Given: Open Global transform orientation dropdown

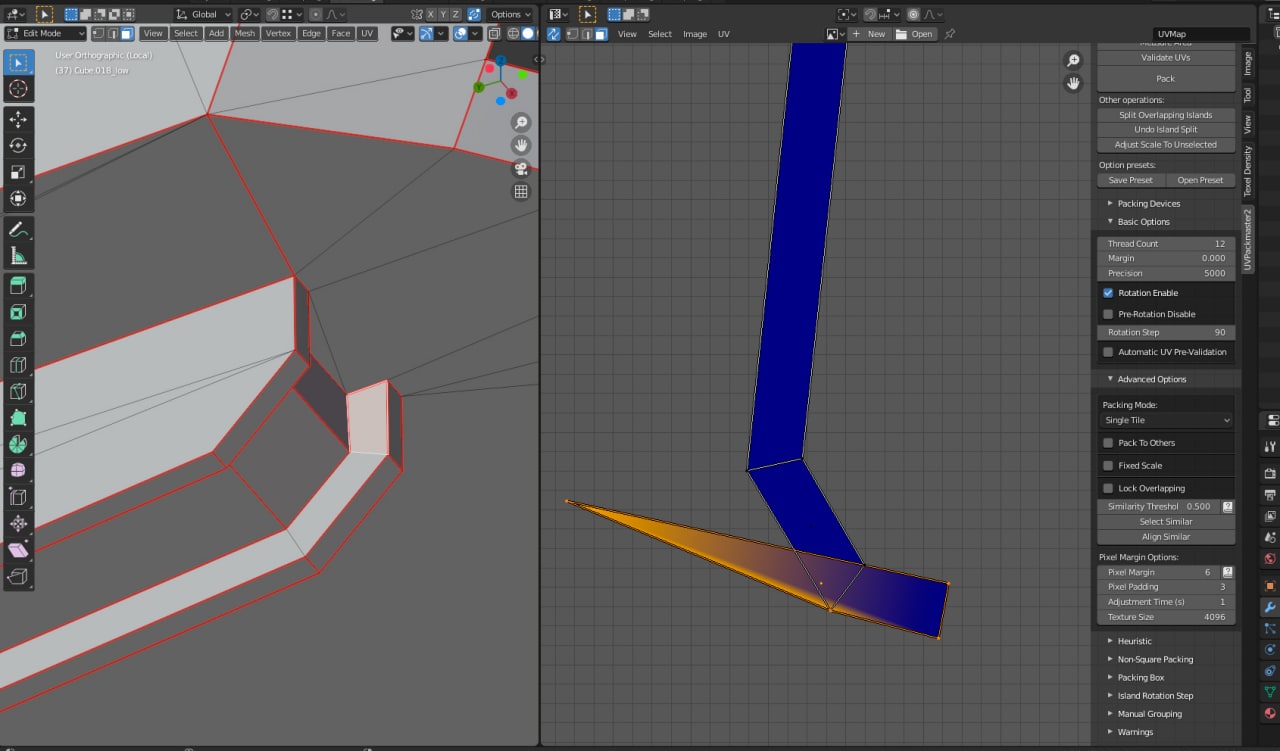Looking at the screenshot, I should click(203, 14).
